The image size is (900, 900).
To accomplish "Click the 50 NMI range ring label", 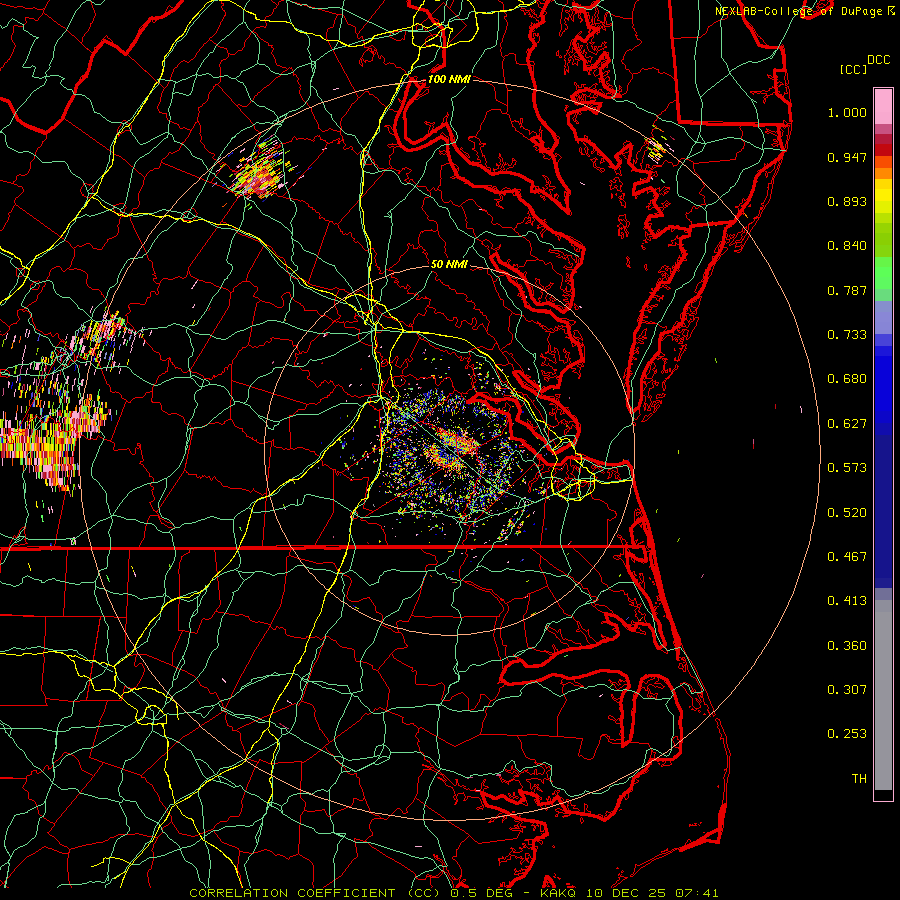I will [x=449, y=264].
